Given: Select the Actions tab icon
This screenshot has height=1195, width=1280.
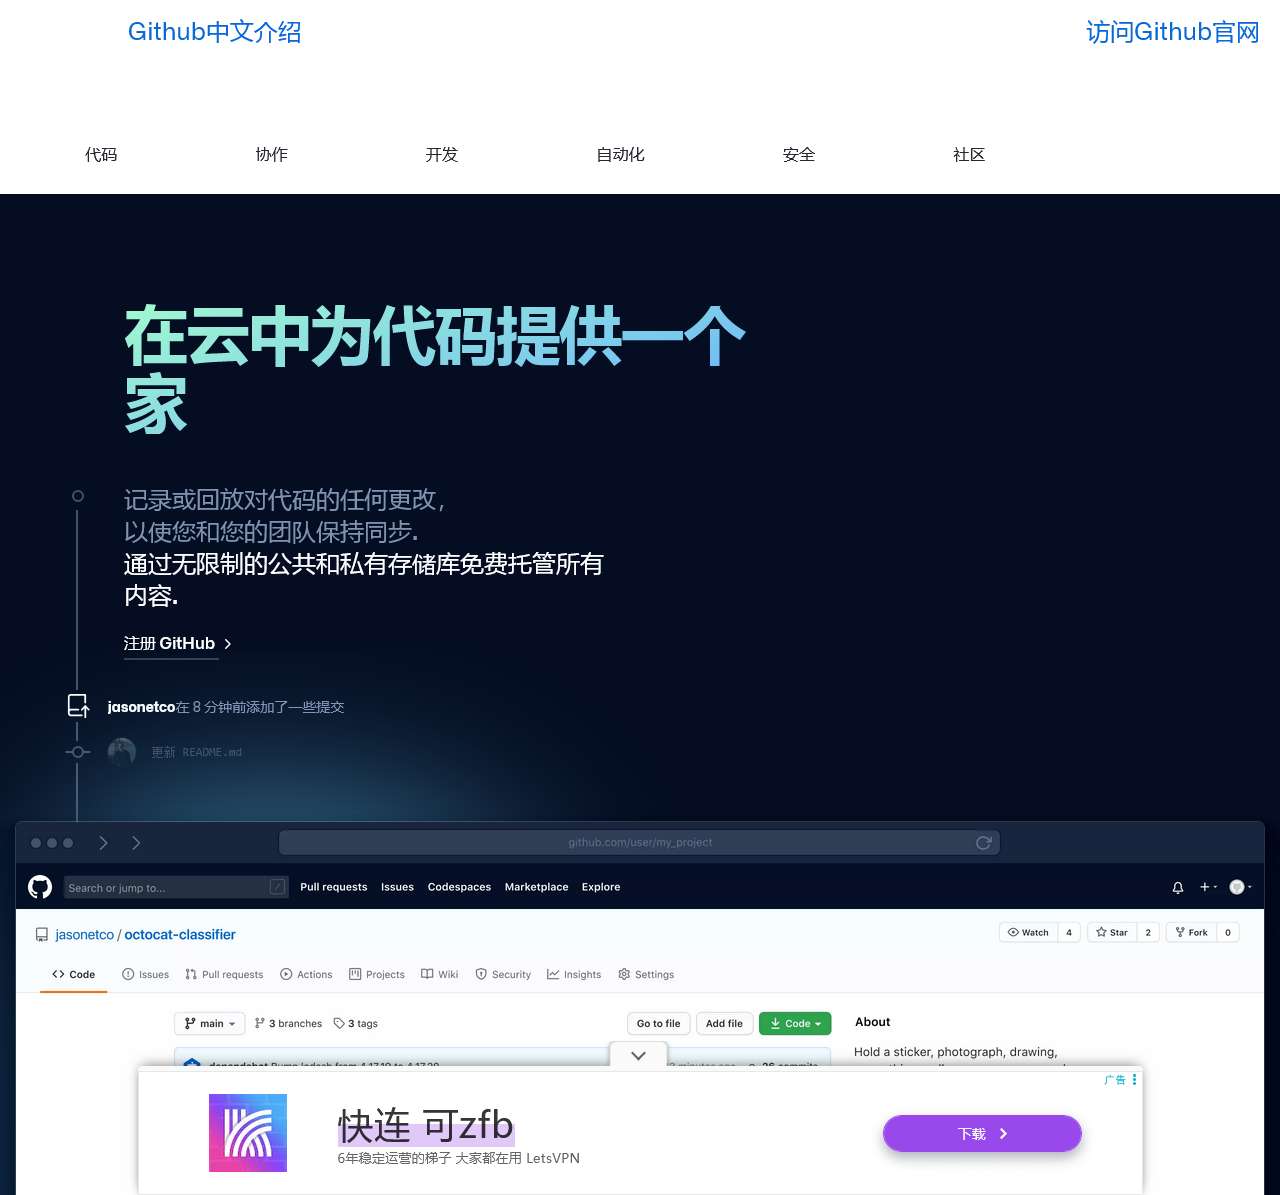Looking at the screenshot, I should [x=288, y=974].
